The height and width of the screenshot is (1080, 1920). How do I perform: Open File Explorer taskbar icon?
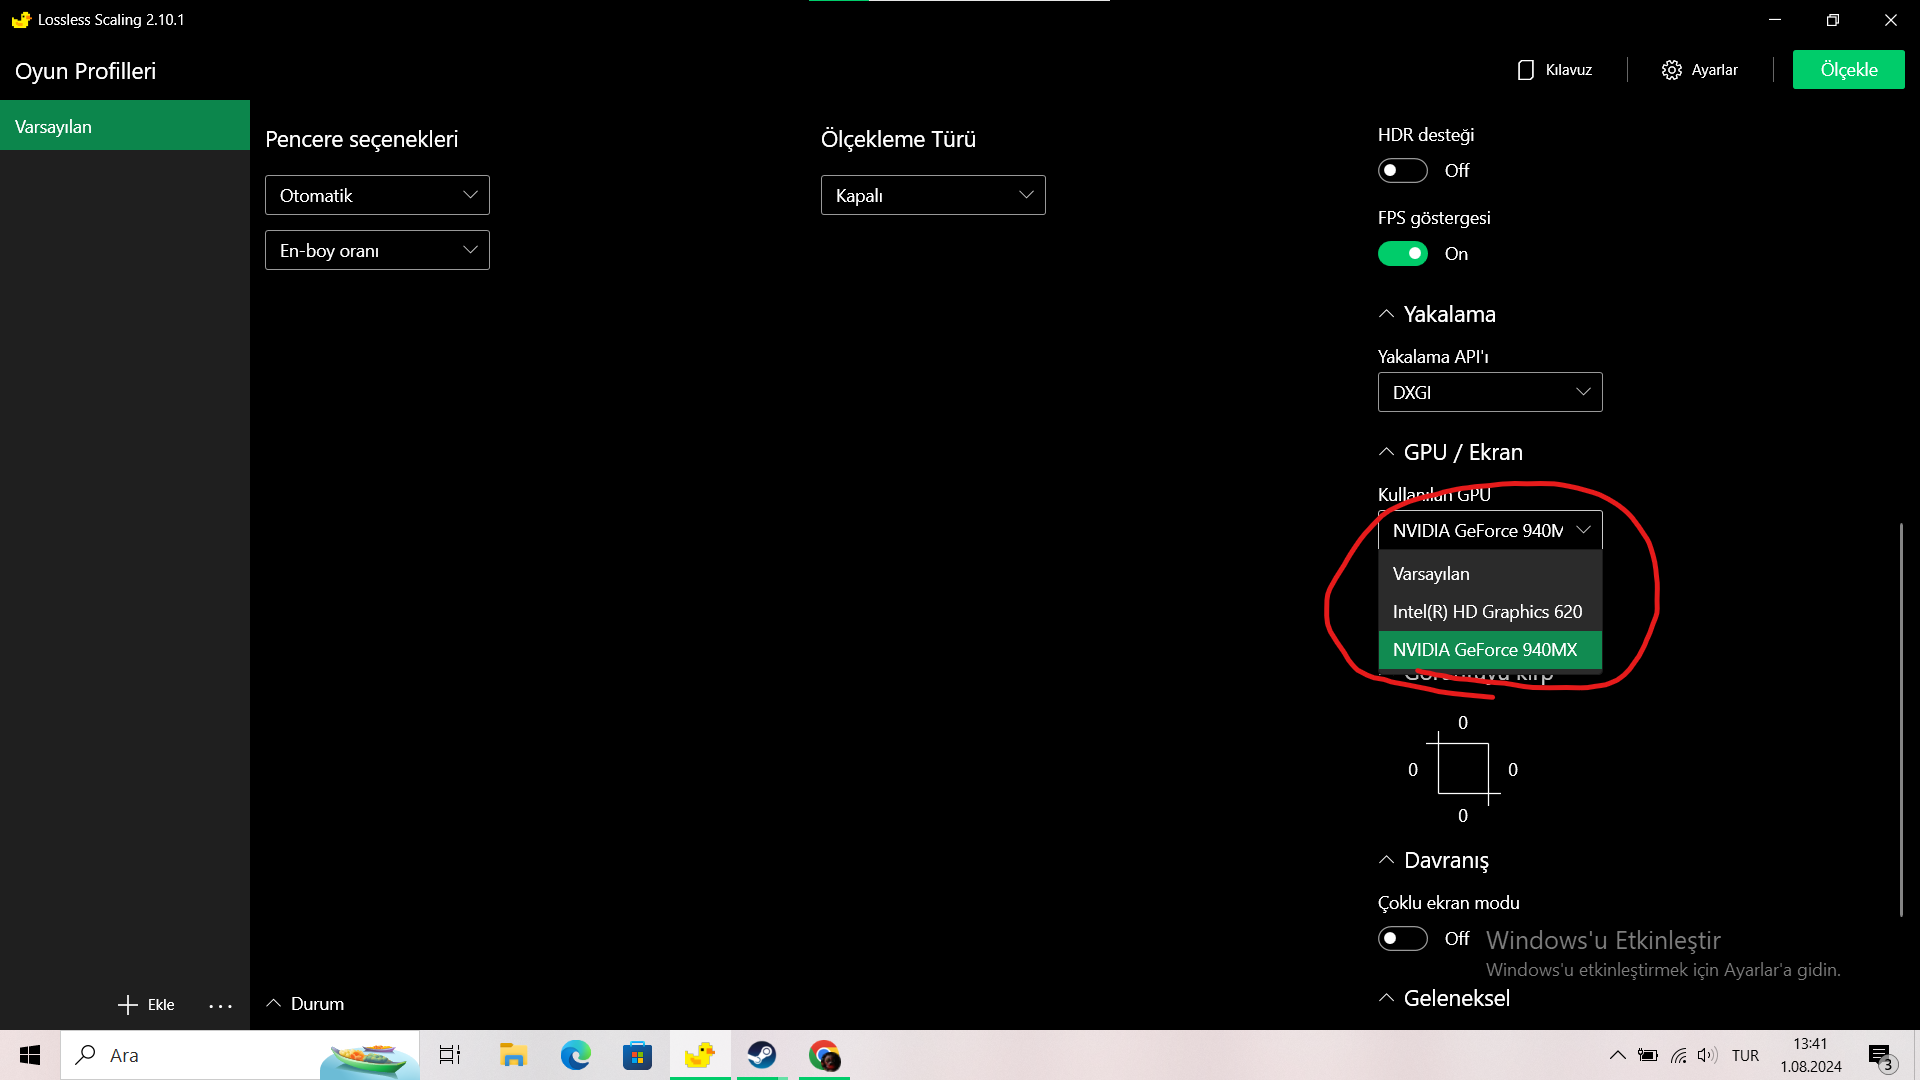513,1055
